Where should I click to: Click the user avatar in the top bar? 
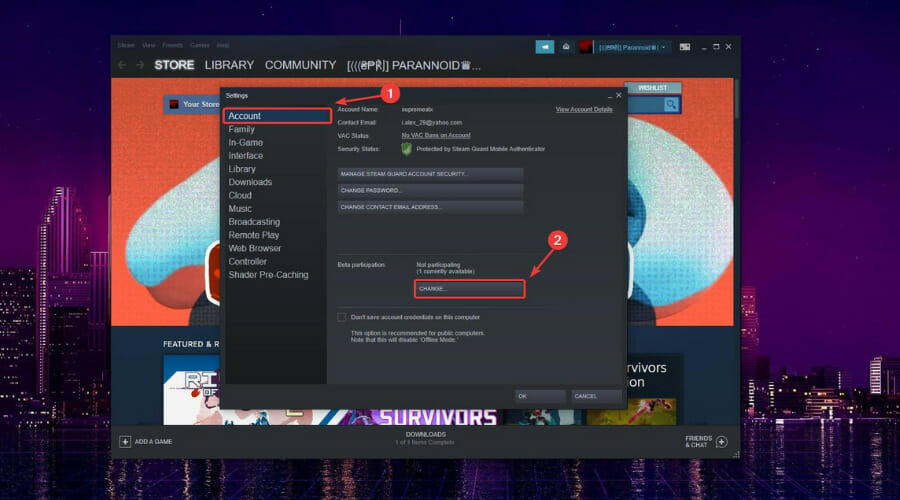585,47
